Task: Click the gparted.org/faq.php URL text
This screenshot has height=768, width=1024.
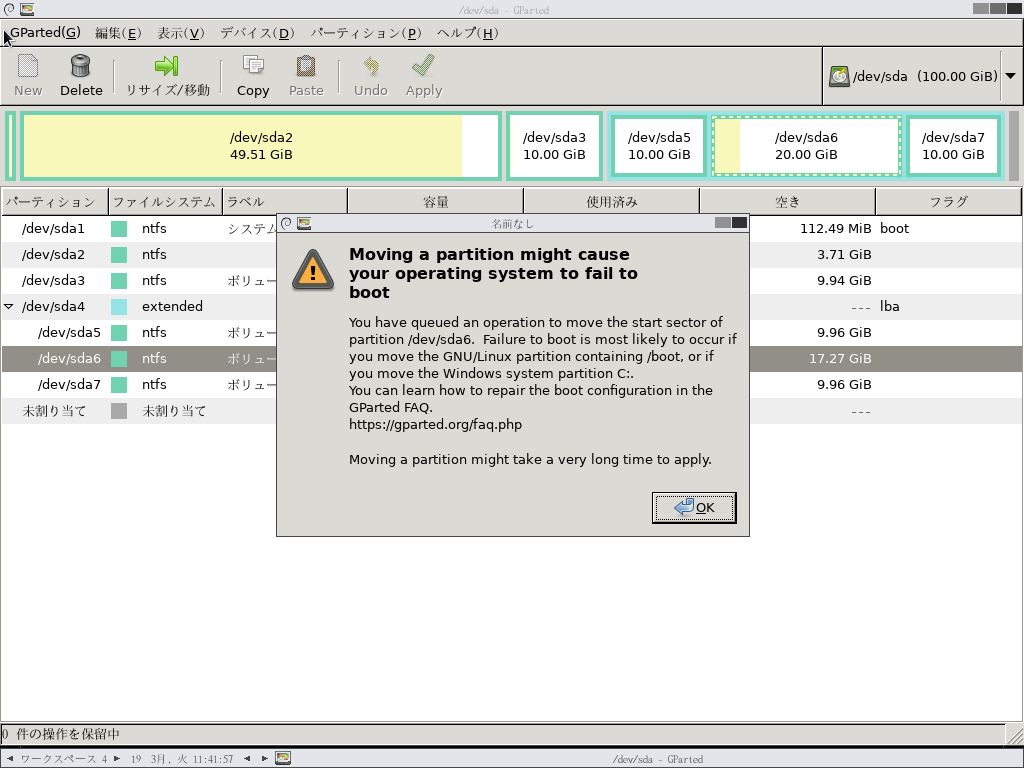Action: point(435,424)
